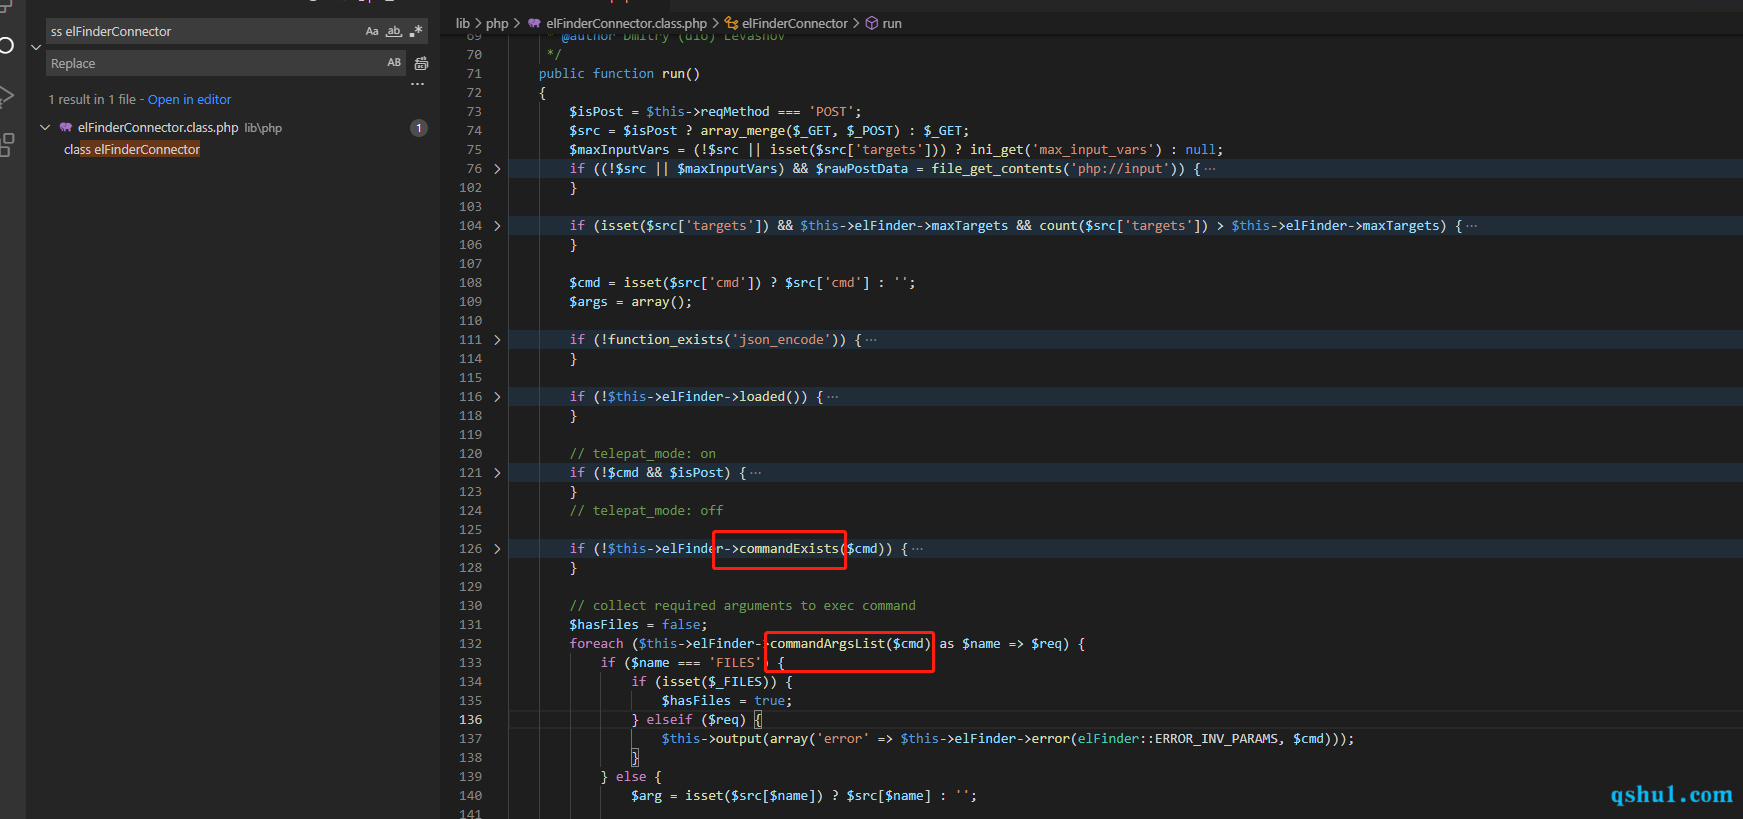1743x819 pixels.
Task: Select elFinderConnector class breadcrumb
Action: (794, 23)
